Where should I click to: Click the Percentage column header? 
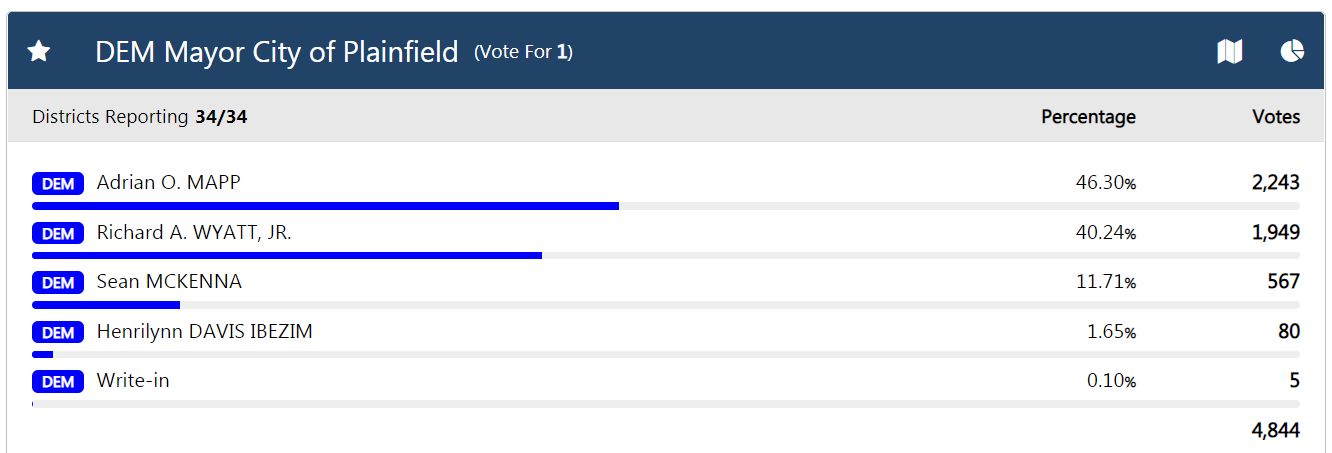click(1088, 117)
